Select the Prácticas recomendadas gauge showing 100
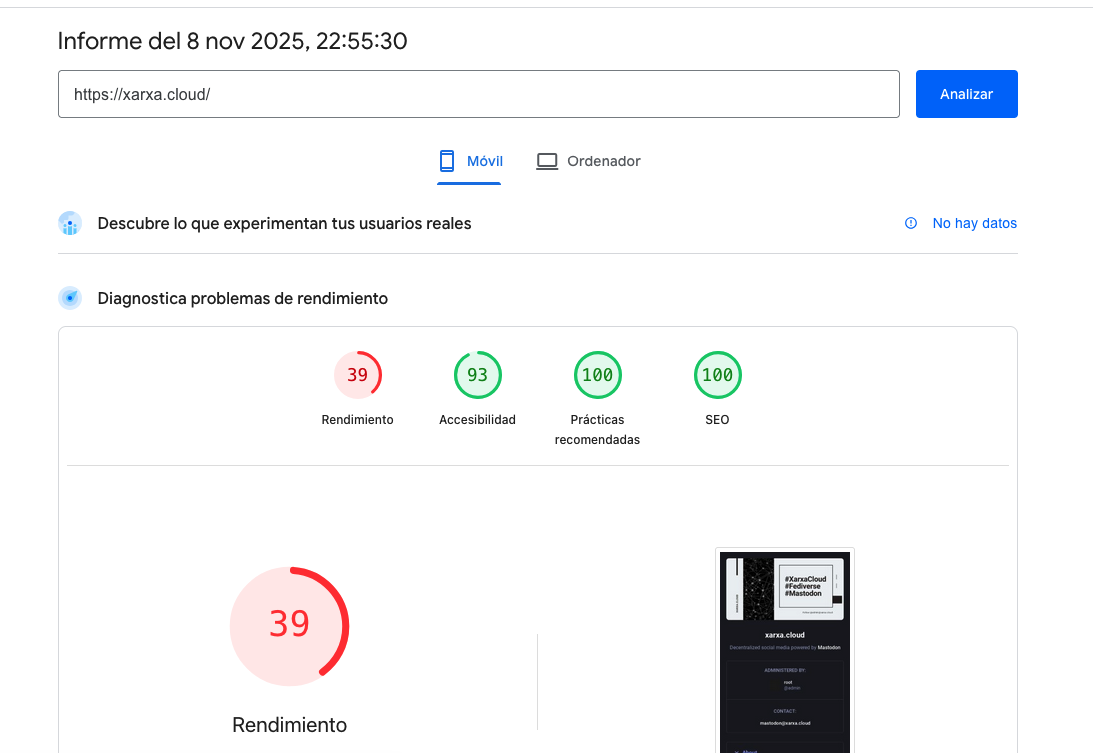Image resolution: width=1093 pixels, height=753 pixels. point(597,376)
